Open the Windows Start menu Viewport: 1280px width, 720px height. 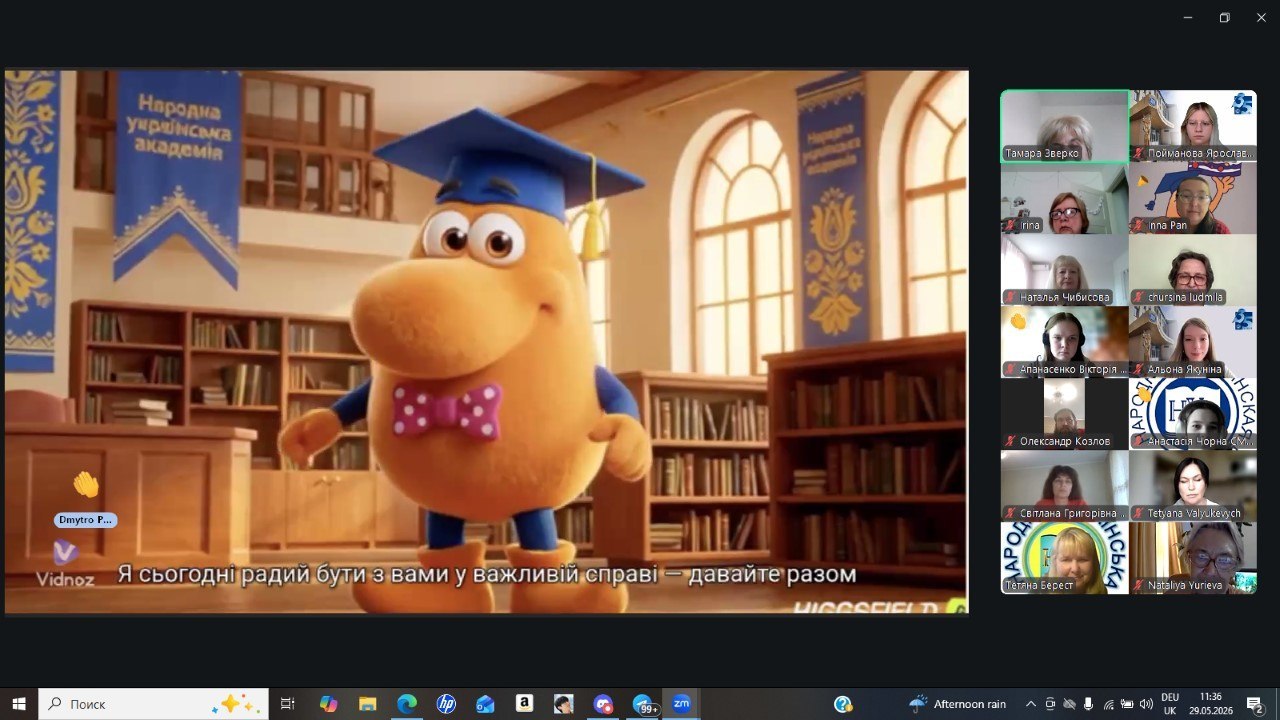pyautogui.click(x=19, y=704)
